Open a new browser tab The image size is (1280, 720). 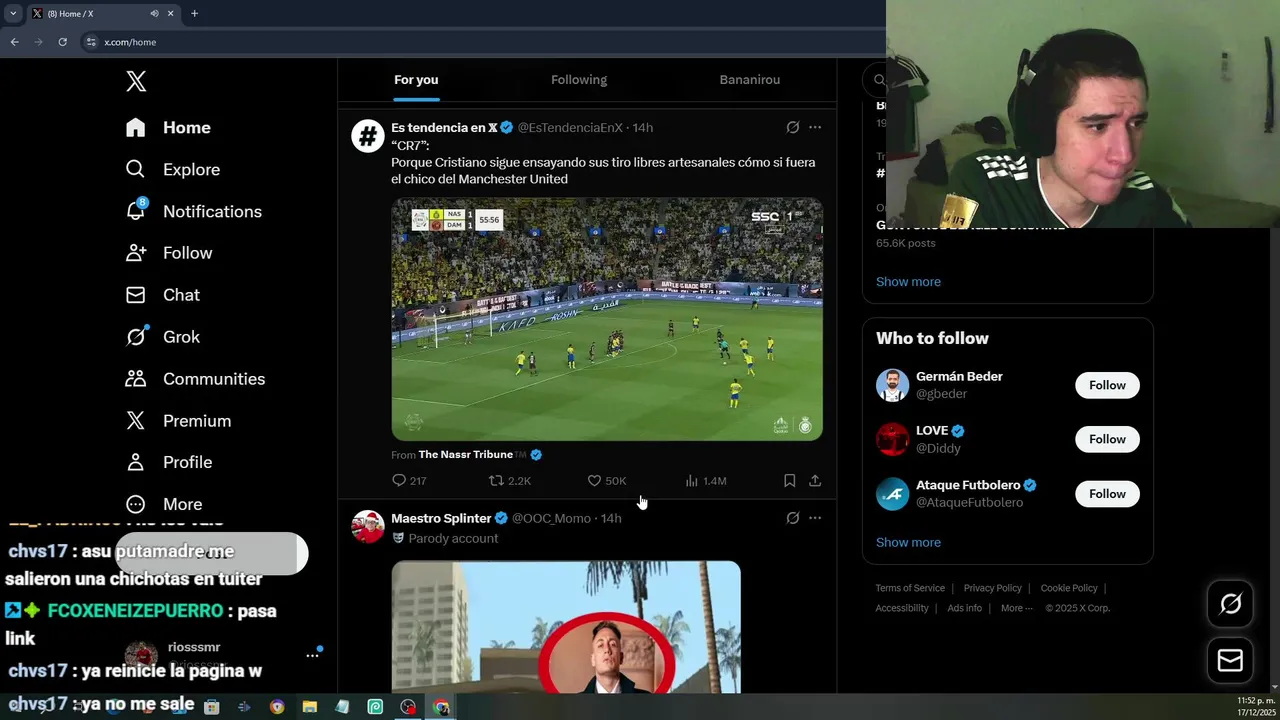click(x=194, y=14)
